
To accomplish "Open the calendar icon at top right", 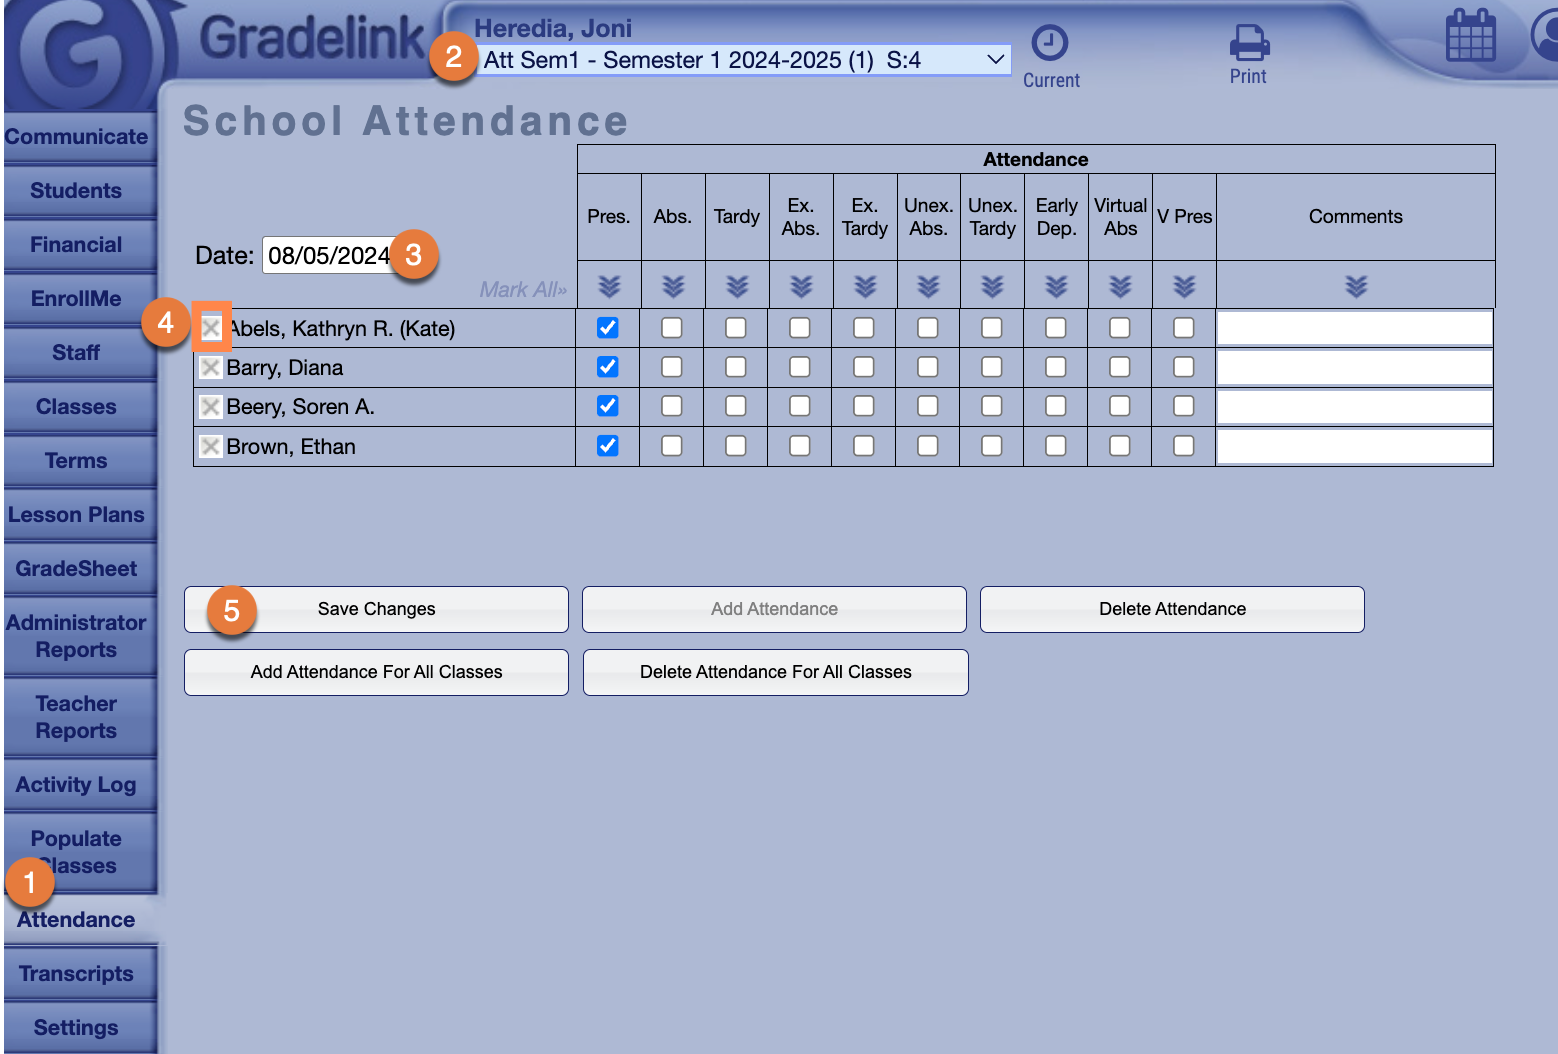I will (x=1471, y=36).
